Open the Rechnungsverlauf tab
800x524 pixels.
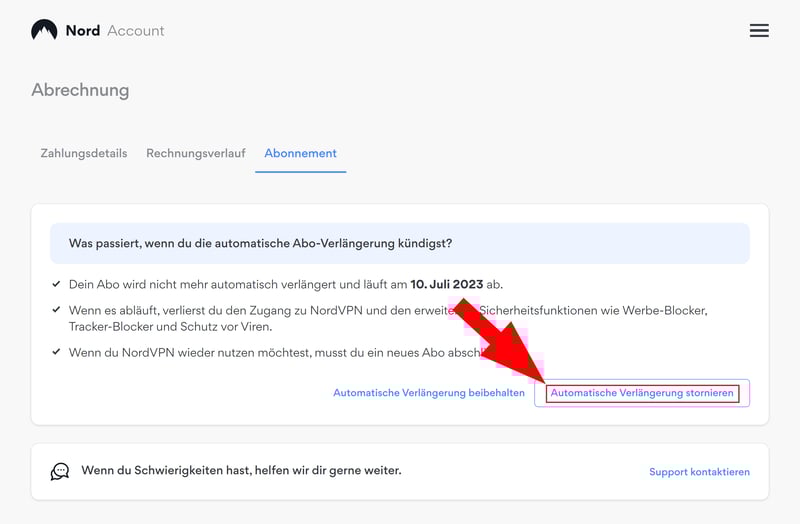[x=196, y=154]
